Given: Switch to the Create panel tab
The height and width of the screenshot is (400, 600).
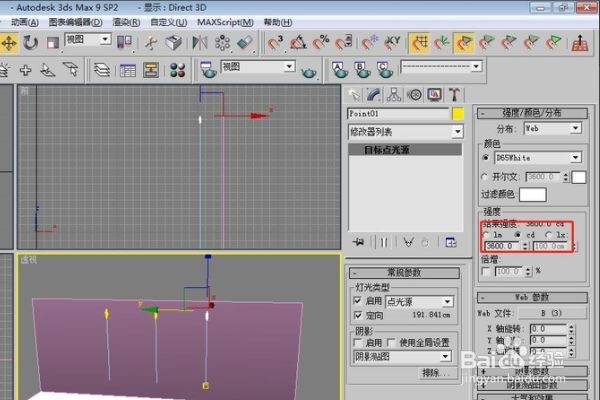Looking at the screenshot, I should pyautogui.click(x=354, y=95).
